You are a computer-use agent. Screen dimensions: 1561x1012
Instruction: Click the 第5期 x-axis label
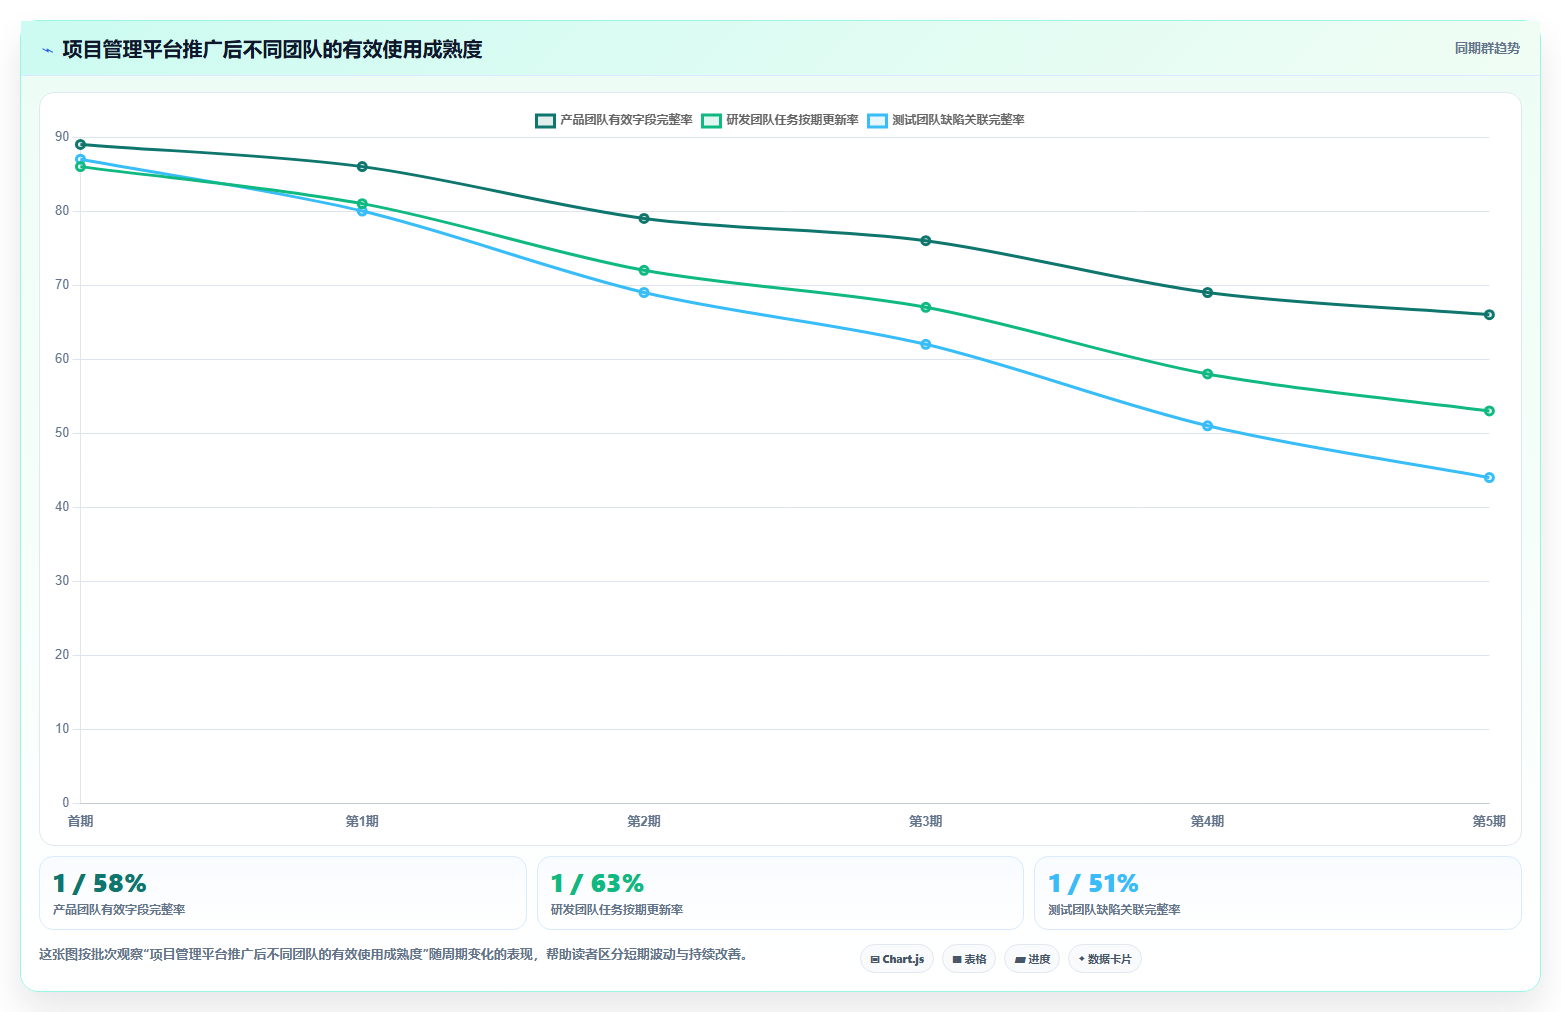(x=1489, y=821)
